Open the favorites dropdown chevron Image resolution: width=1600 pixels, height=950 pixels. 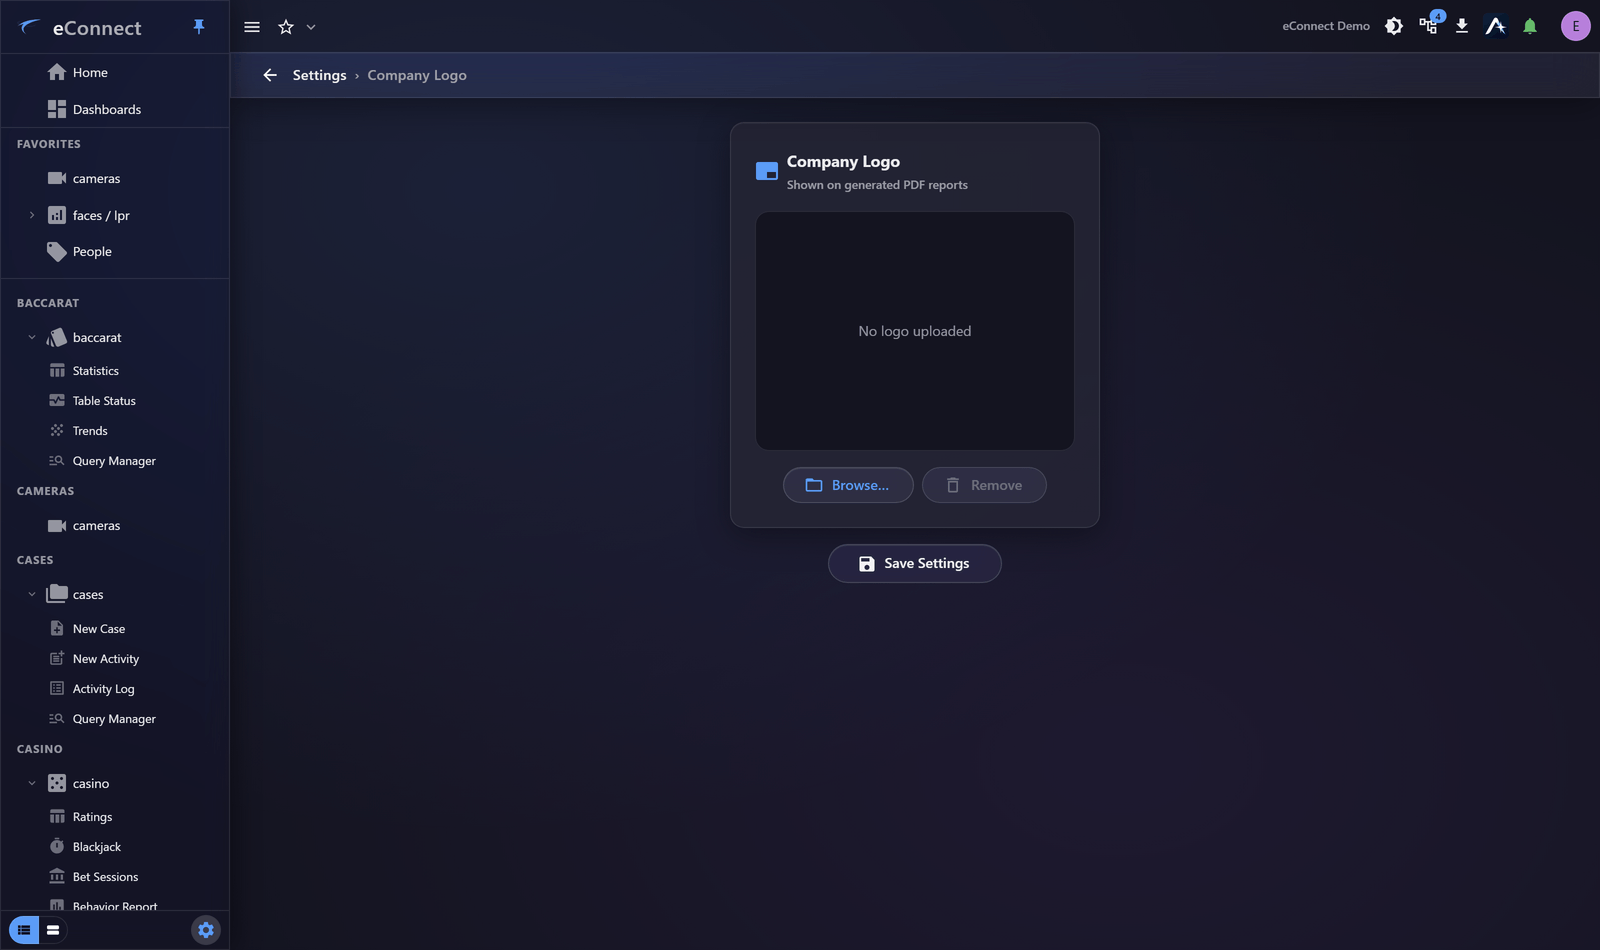(x=311, y=27)
